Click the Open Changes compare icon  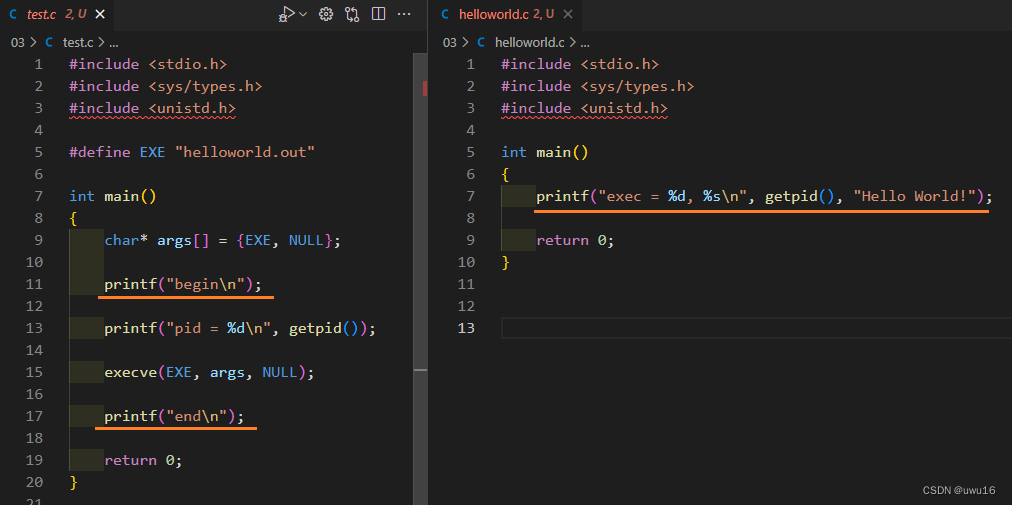352,14
